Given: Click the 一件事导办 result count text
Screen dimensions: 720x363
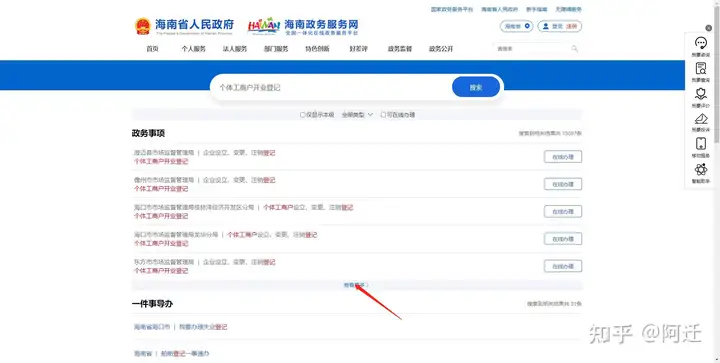Looking at the screenshot, I should point(554,304).
